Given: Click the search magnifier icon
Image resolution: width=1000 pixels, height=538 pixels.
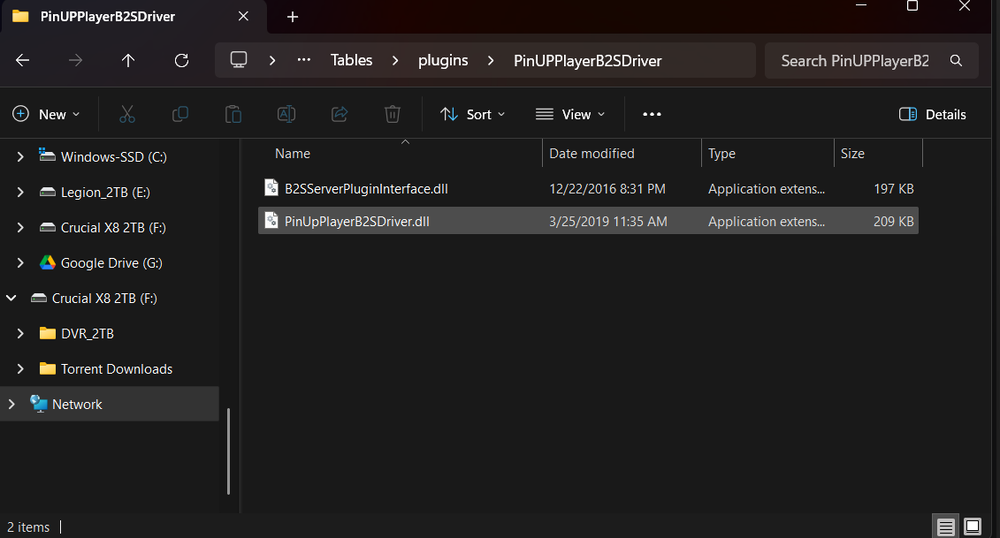Looking at the screenshot, I should (956, 61).
